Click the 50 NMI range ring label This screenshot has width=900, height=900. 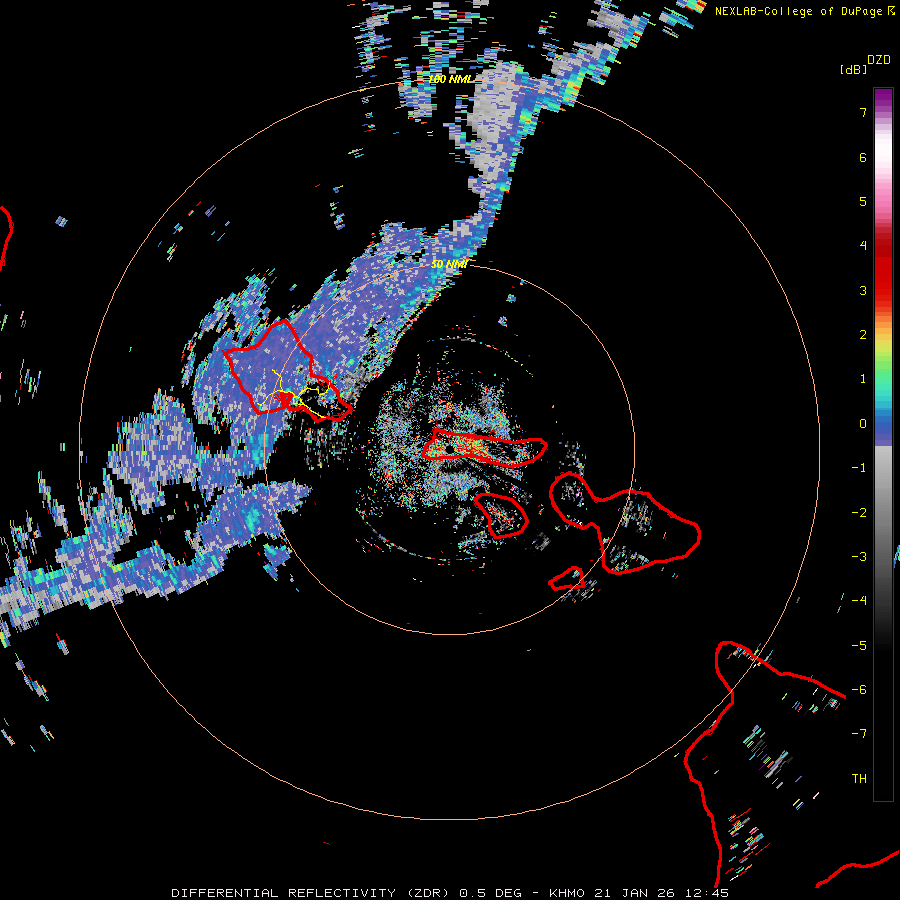[449, 264]
